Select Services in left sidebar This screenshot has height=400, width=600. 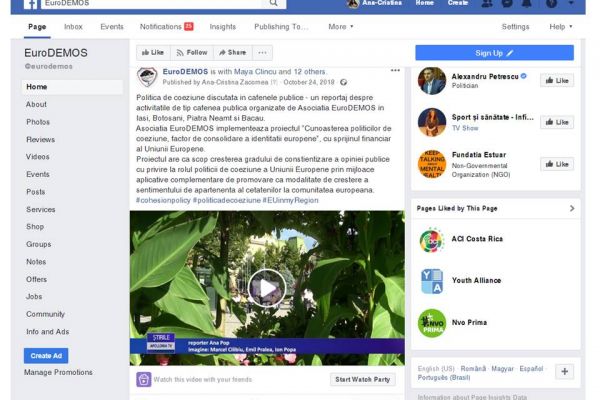[x=41, y=210]
